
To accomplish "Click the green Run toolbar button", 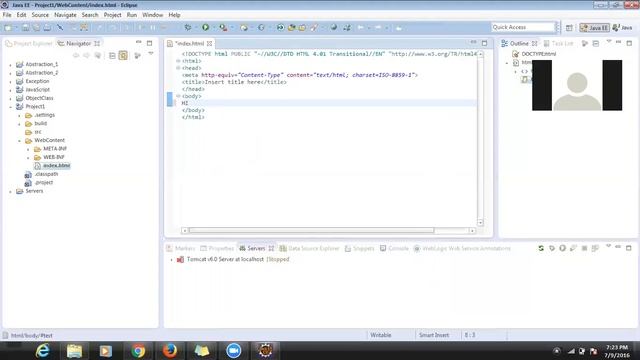I will (x=205, y=27).
